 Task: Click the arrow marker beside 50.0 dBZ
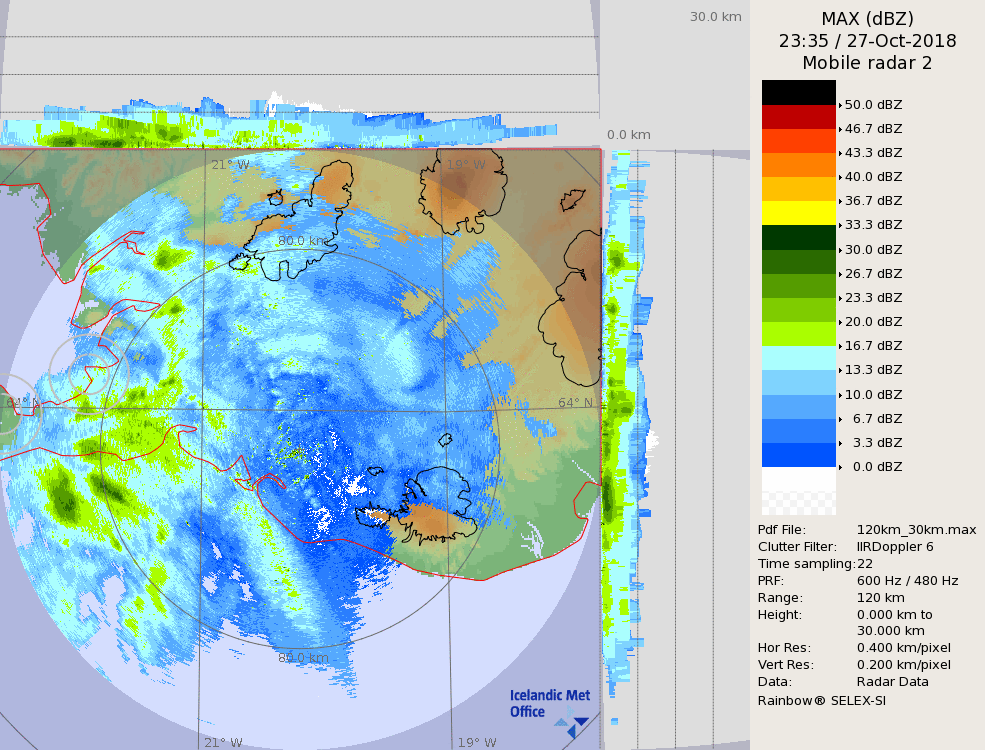tap(840, 105)
